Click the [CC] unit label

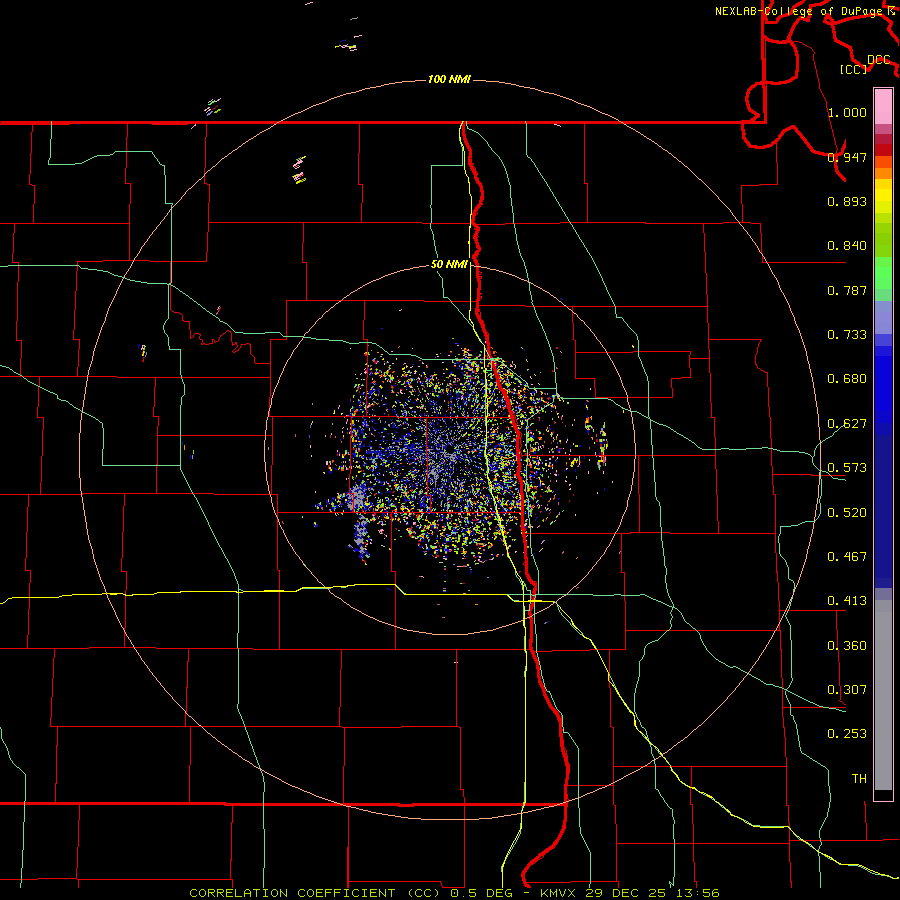(853, 69)
